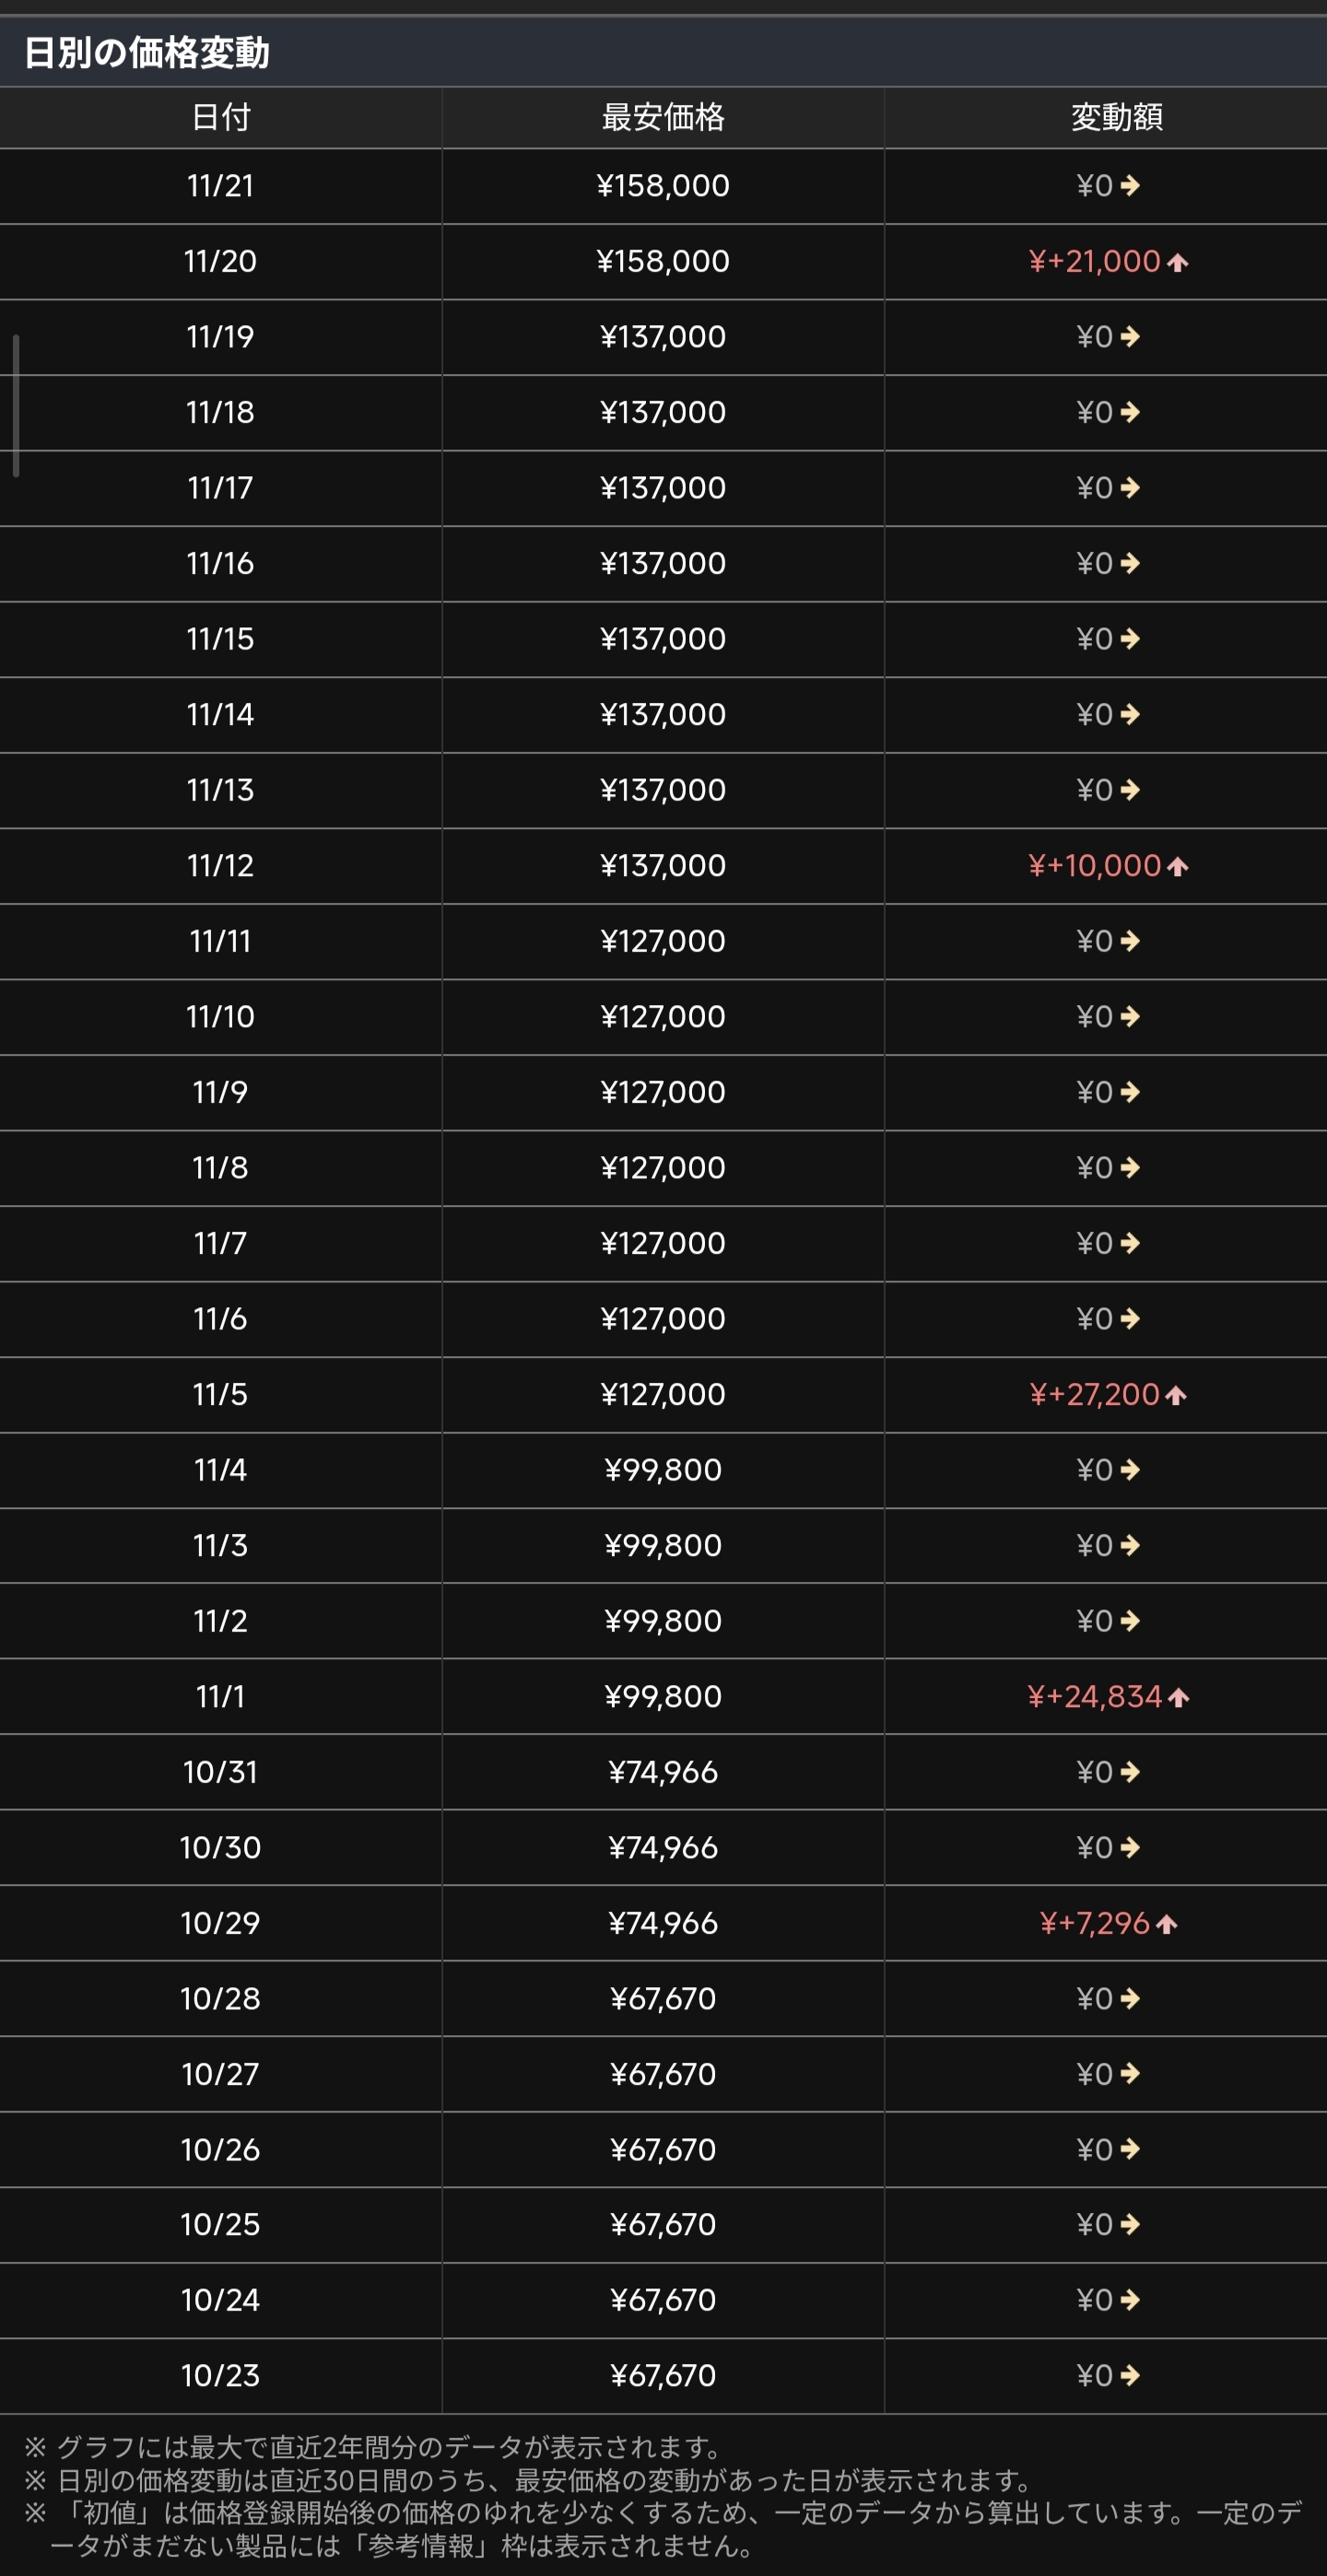The height and width of the screenshot is (2576, 1327).
Task: Click the up arrow icon for 11/1
Action: tap(1179, 1697)
